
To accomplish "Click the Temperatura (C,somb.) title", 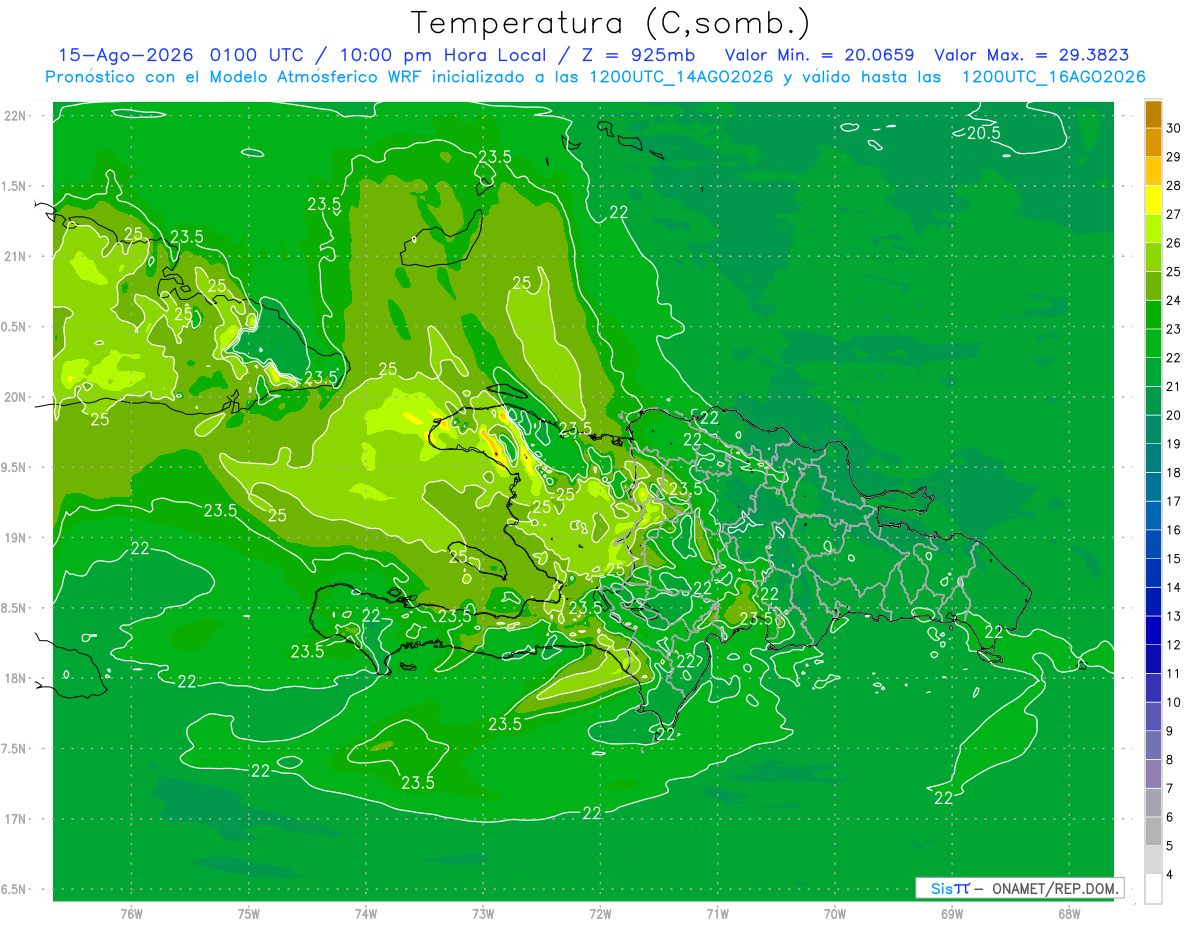I will click(x=611, y=22).
